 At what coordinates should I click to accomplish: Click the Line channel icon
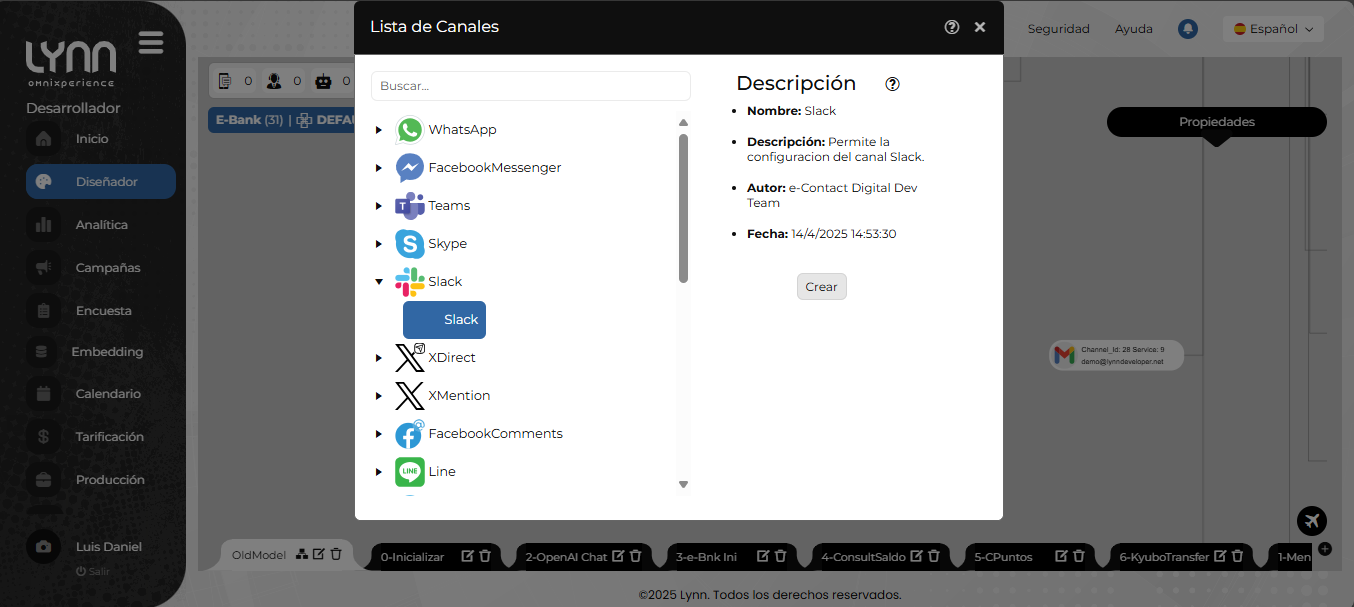point(409,472)
